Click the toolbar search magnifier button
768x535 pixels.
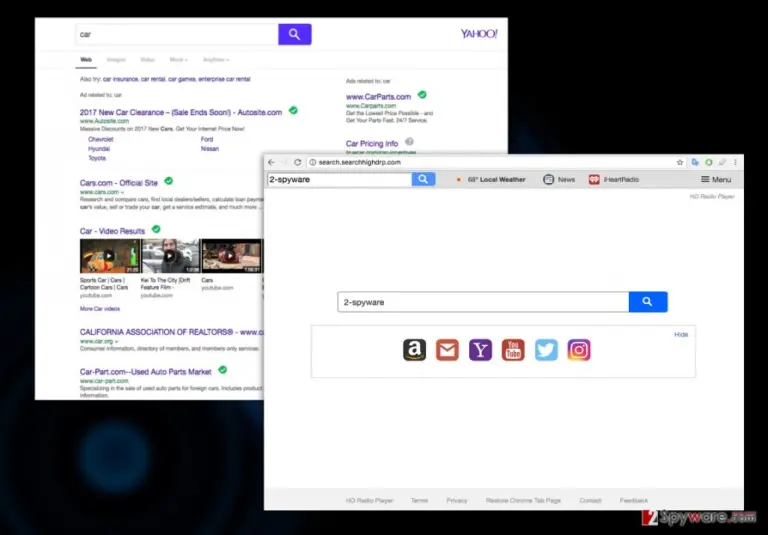coord(423,179)
